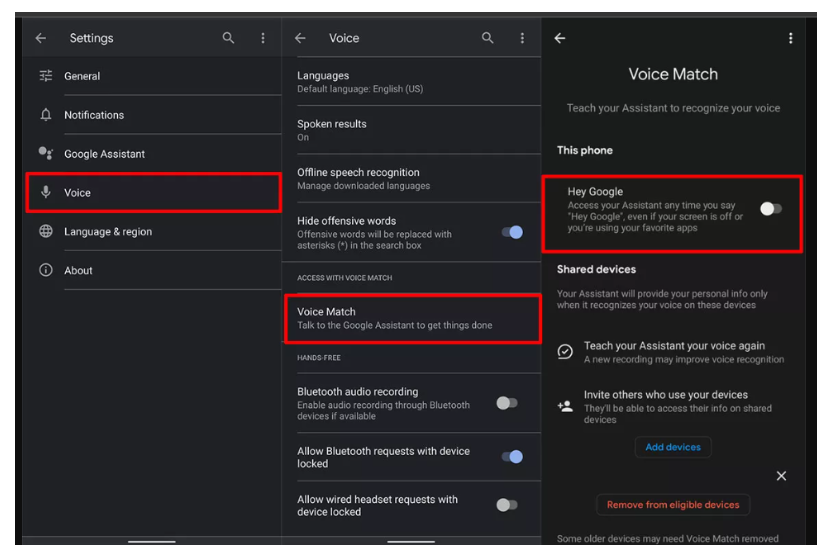Dismiss with the X icon near Add devices
This screenshot has width=834, height=560.
(x=781, y=476)
